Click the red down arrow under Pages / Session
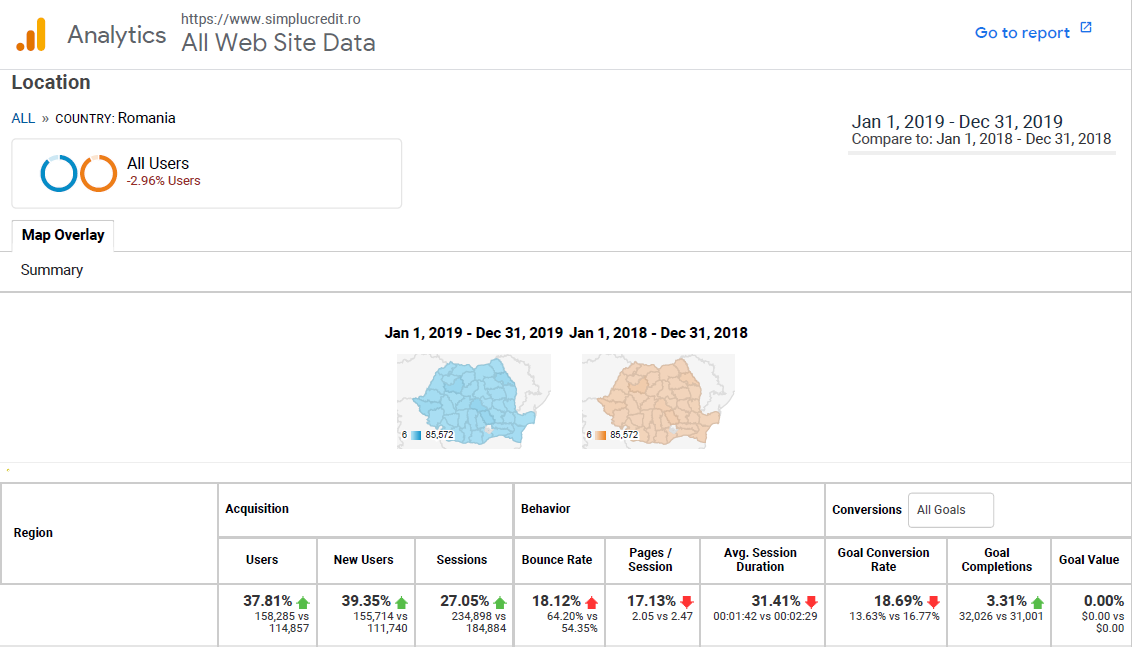1132x647 pixels. point(687,602)
